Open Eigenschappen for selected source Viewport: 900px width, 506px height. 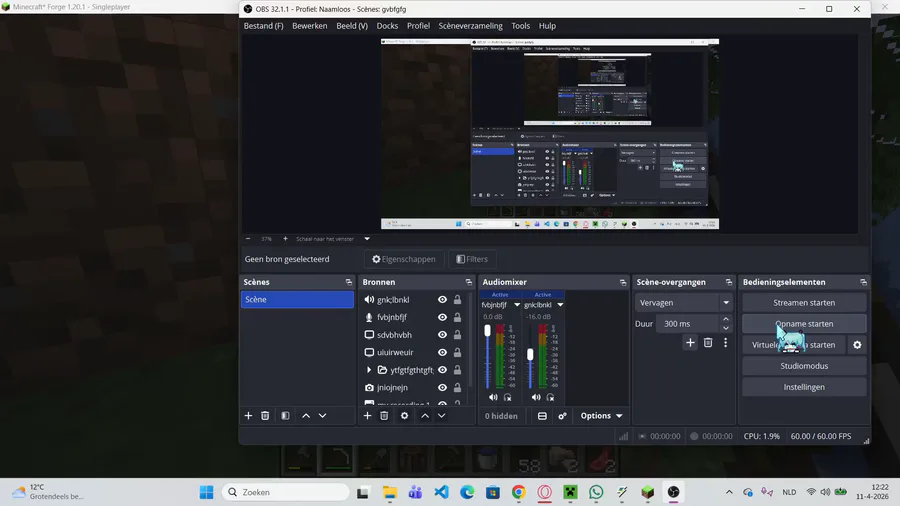pyautogui.click(x=404, y=259)
